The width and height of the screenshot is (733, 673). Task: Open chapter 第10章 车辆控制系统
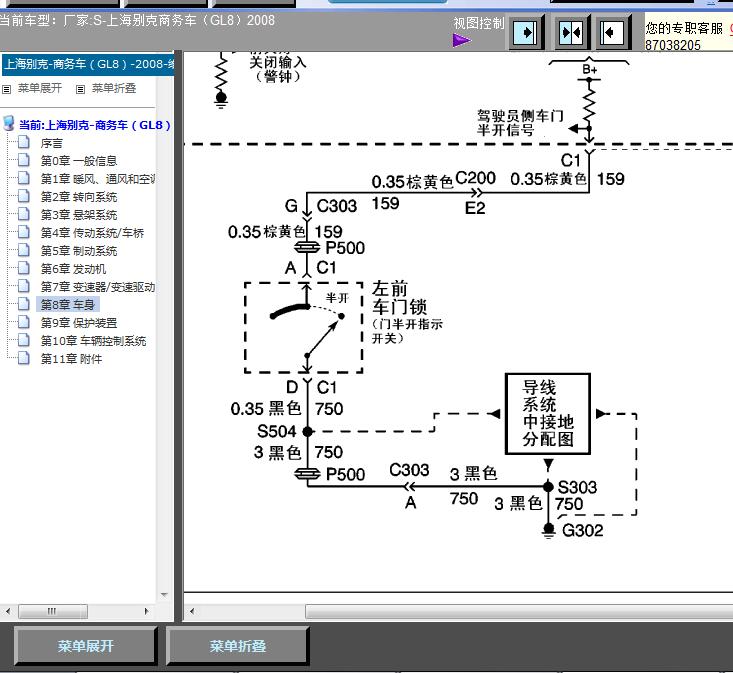(93, 341)
